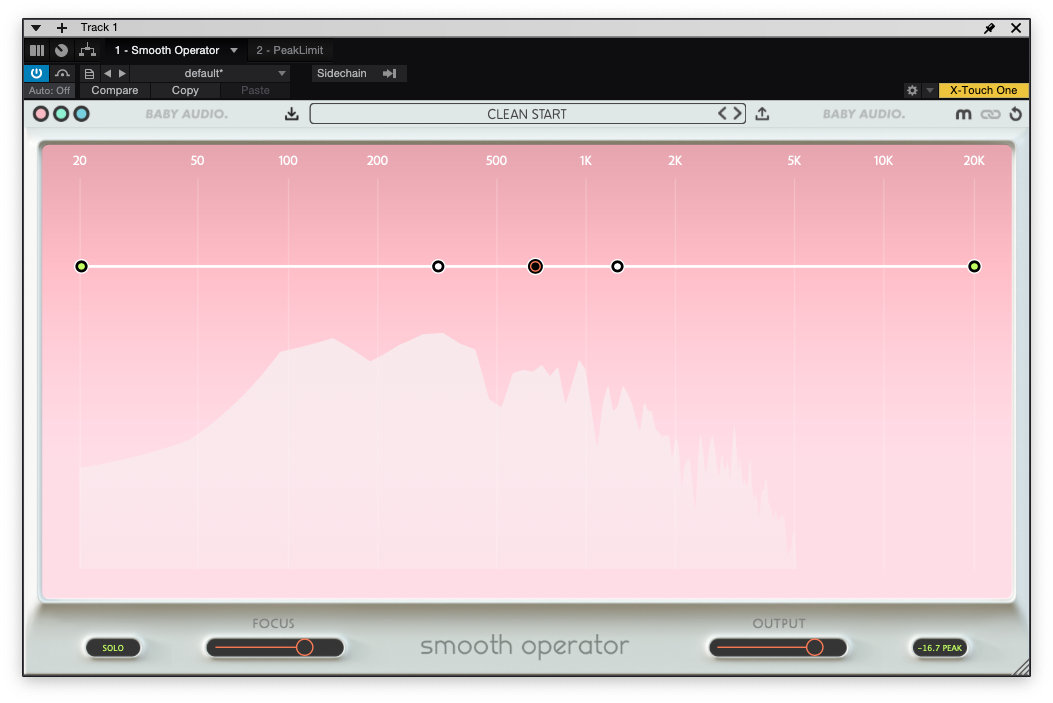The height and width of the screenshot is (703, 1053).
Task: Open the Track 1 window menu triangle
Action: 36,28
